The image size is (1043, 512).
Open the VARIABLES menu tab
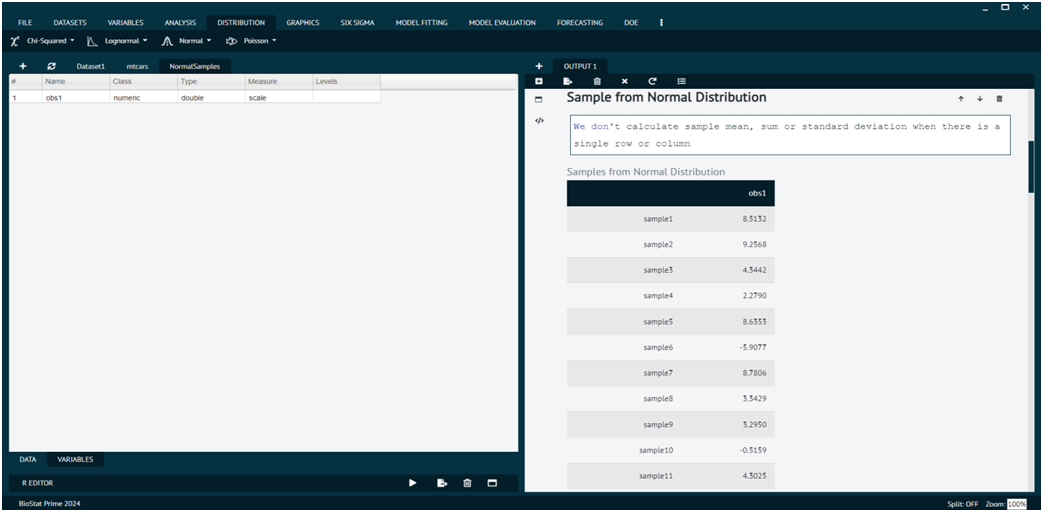[x=126, y=23]
